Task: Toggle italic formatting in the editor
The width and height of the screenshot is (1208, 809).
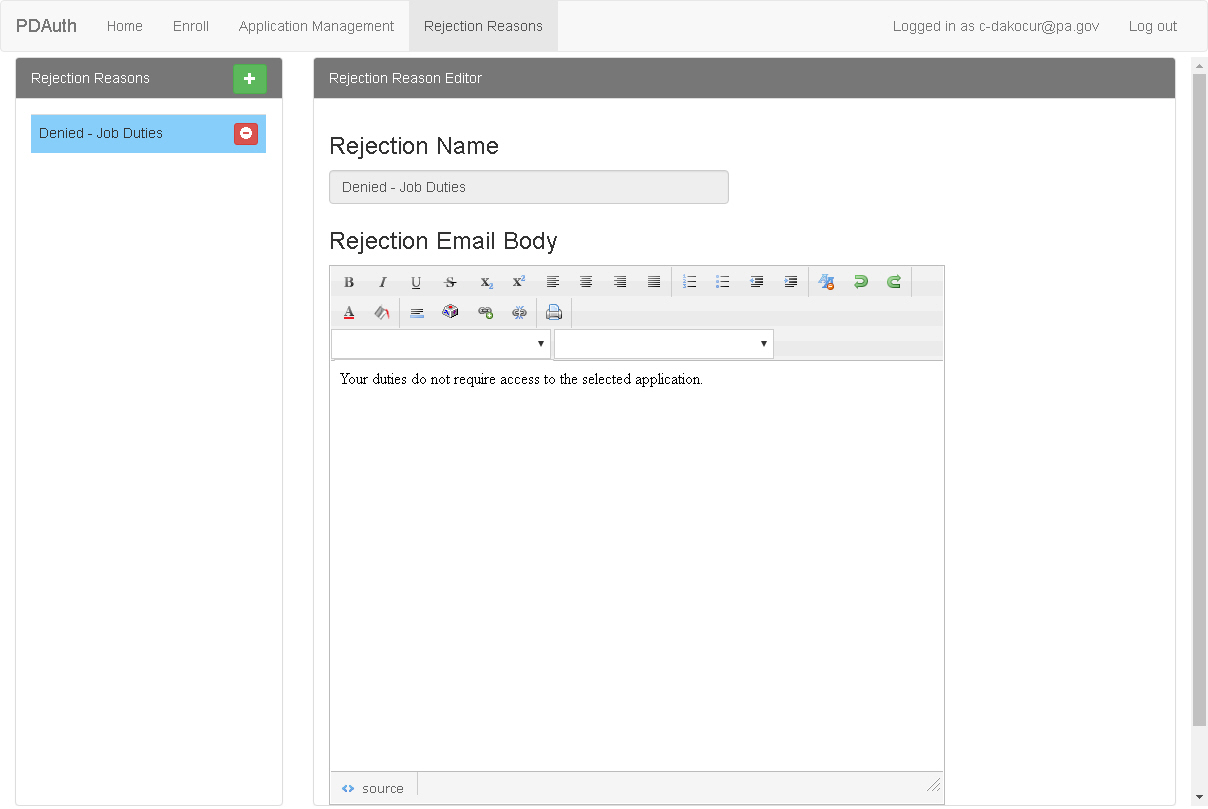Action: coord(382,282)
